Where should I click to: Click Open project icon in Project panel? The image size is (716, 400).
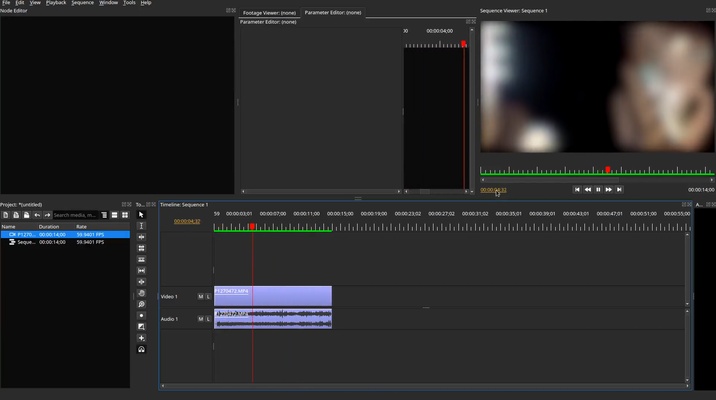[x=16, y=215]
